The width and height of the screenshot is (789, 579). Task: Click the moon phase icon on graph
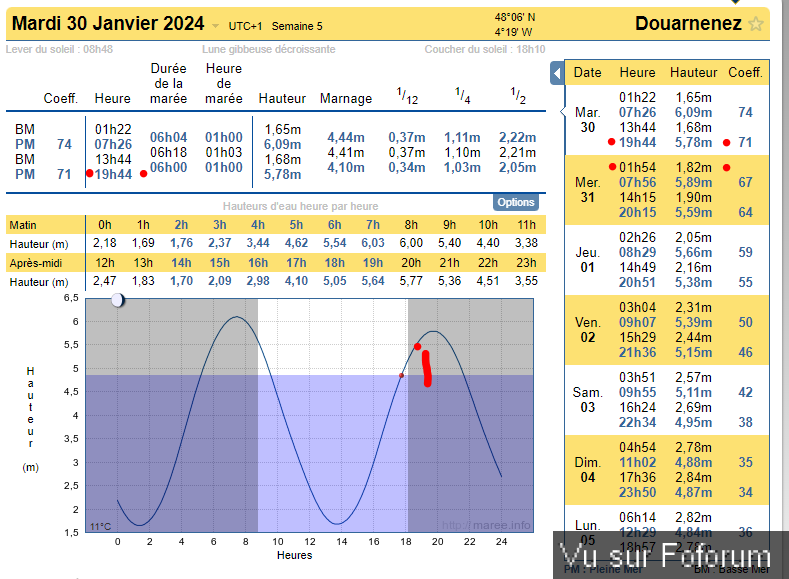point(118,299)
